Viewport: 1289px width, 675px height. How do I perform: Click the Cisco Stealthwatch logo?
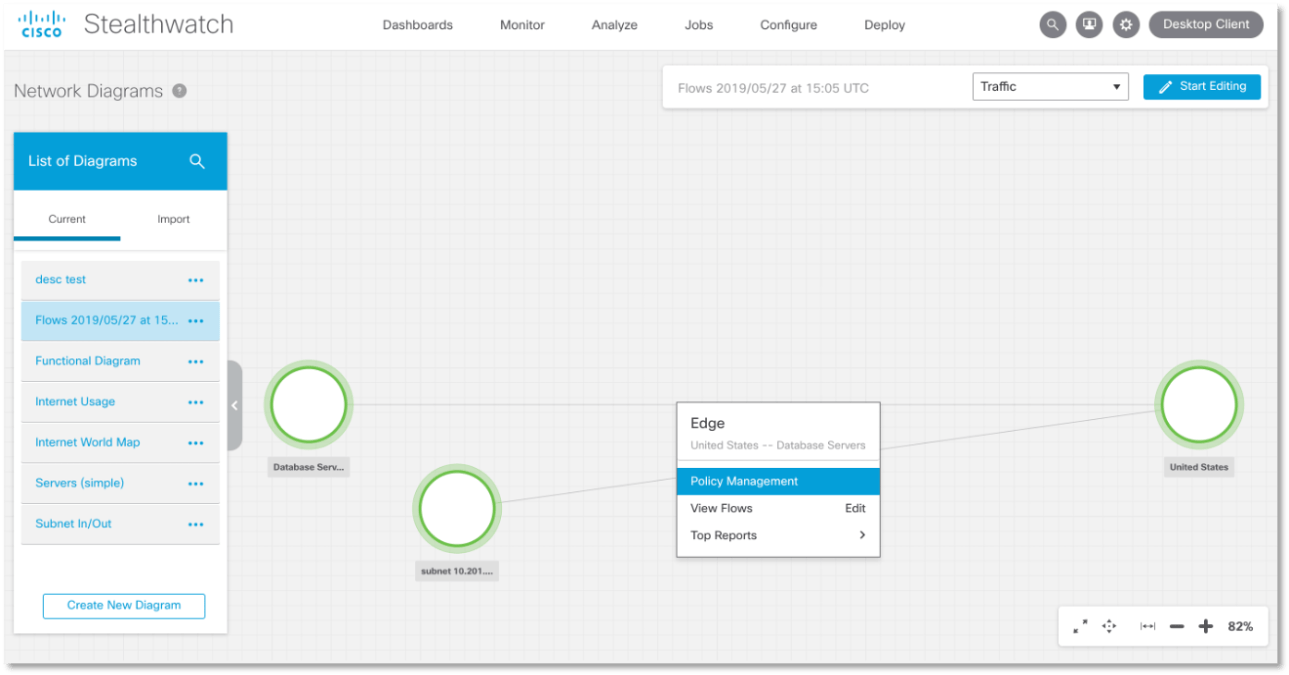pyautogui.click(x=126, y=25)
